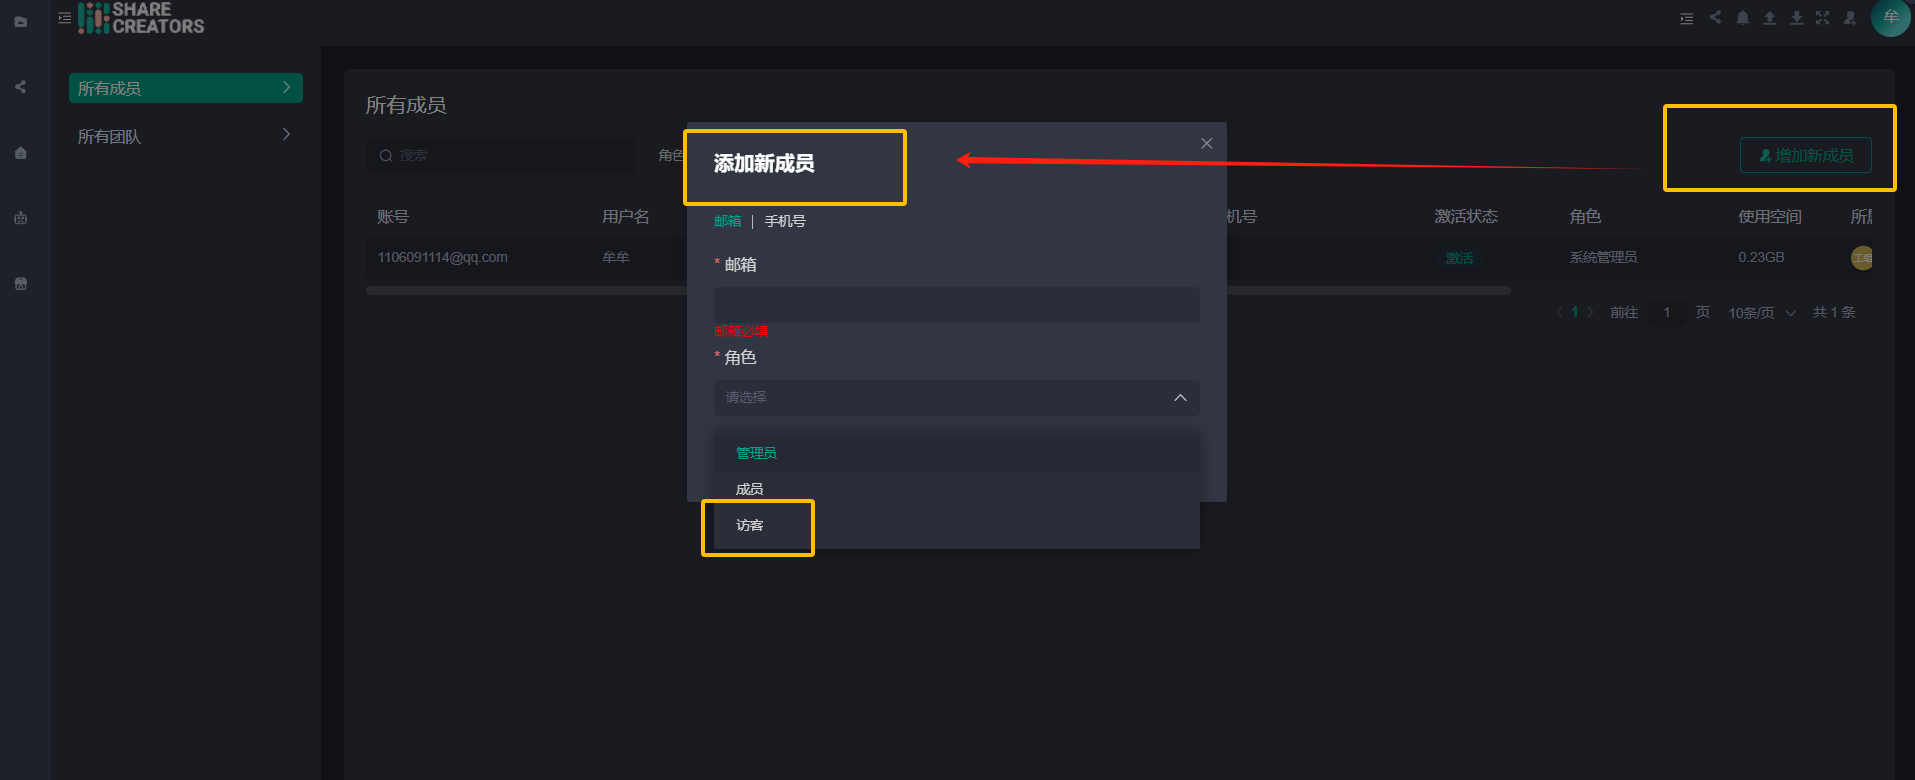Open the 角色 role selection dropdown
The height and width of the screenshot is (780, 1915).
pyautogui.click(x=956, y=398)
